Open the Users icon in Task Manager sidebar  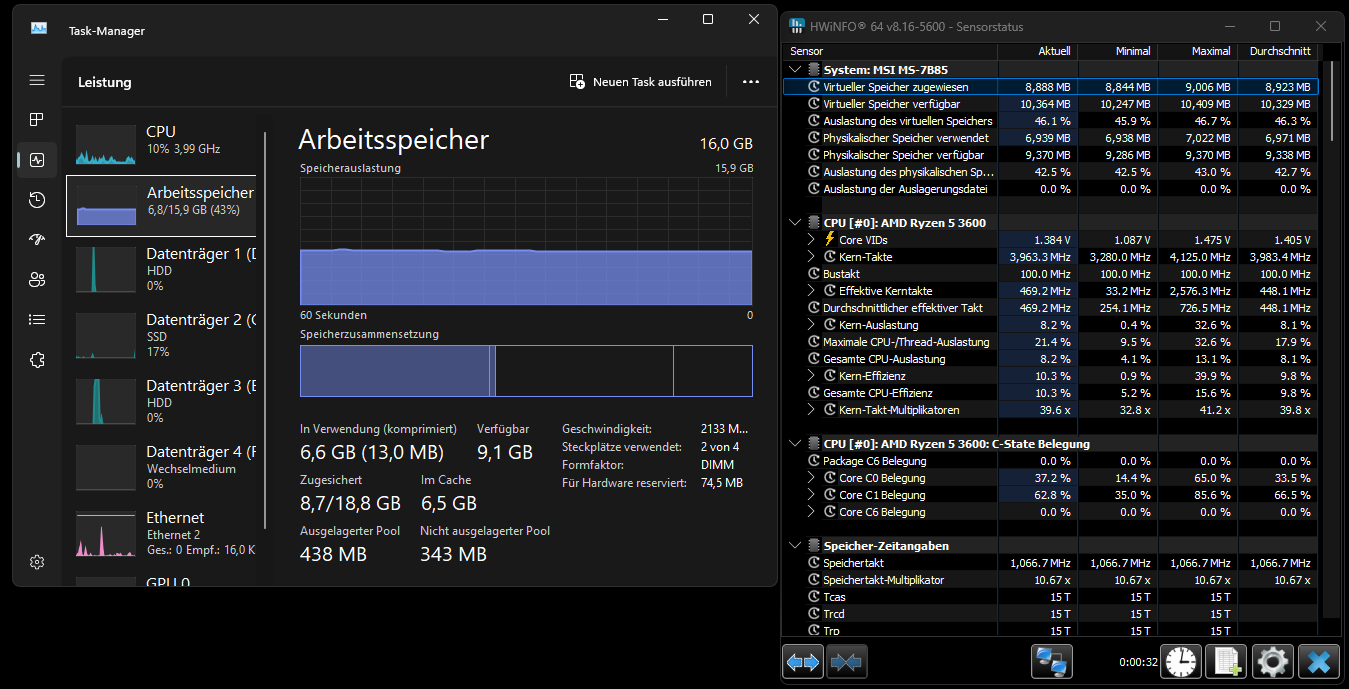37,280
